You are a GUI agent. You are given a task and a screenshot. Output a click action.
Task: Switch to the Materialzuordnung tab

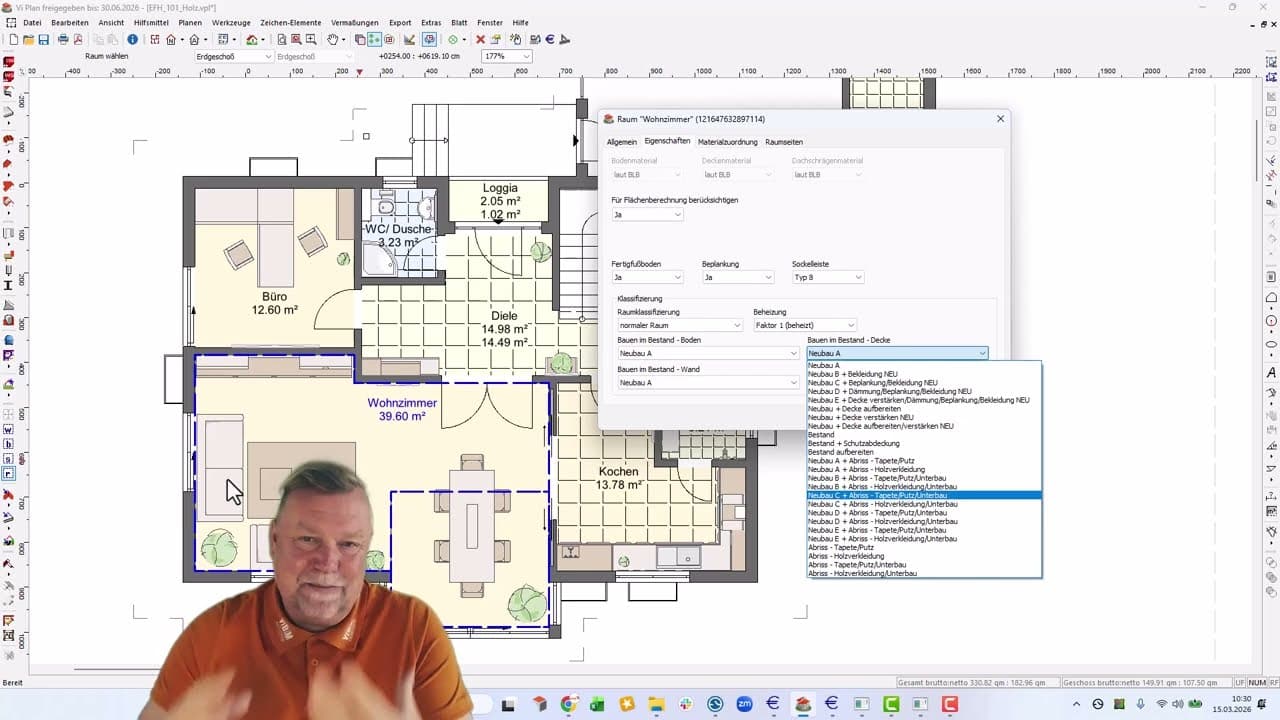pos(727,142)
